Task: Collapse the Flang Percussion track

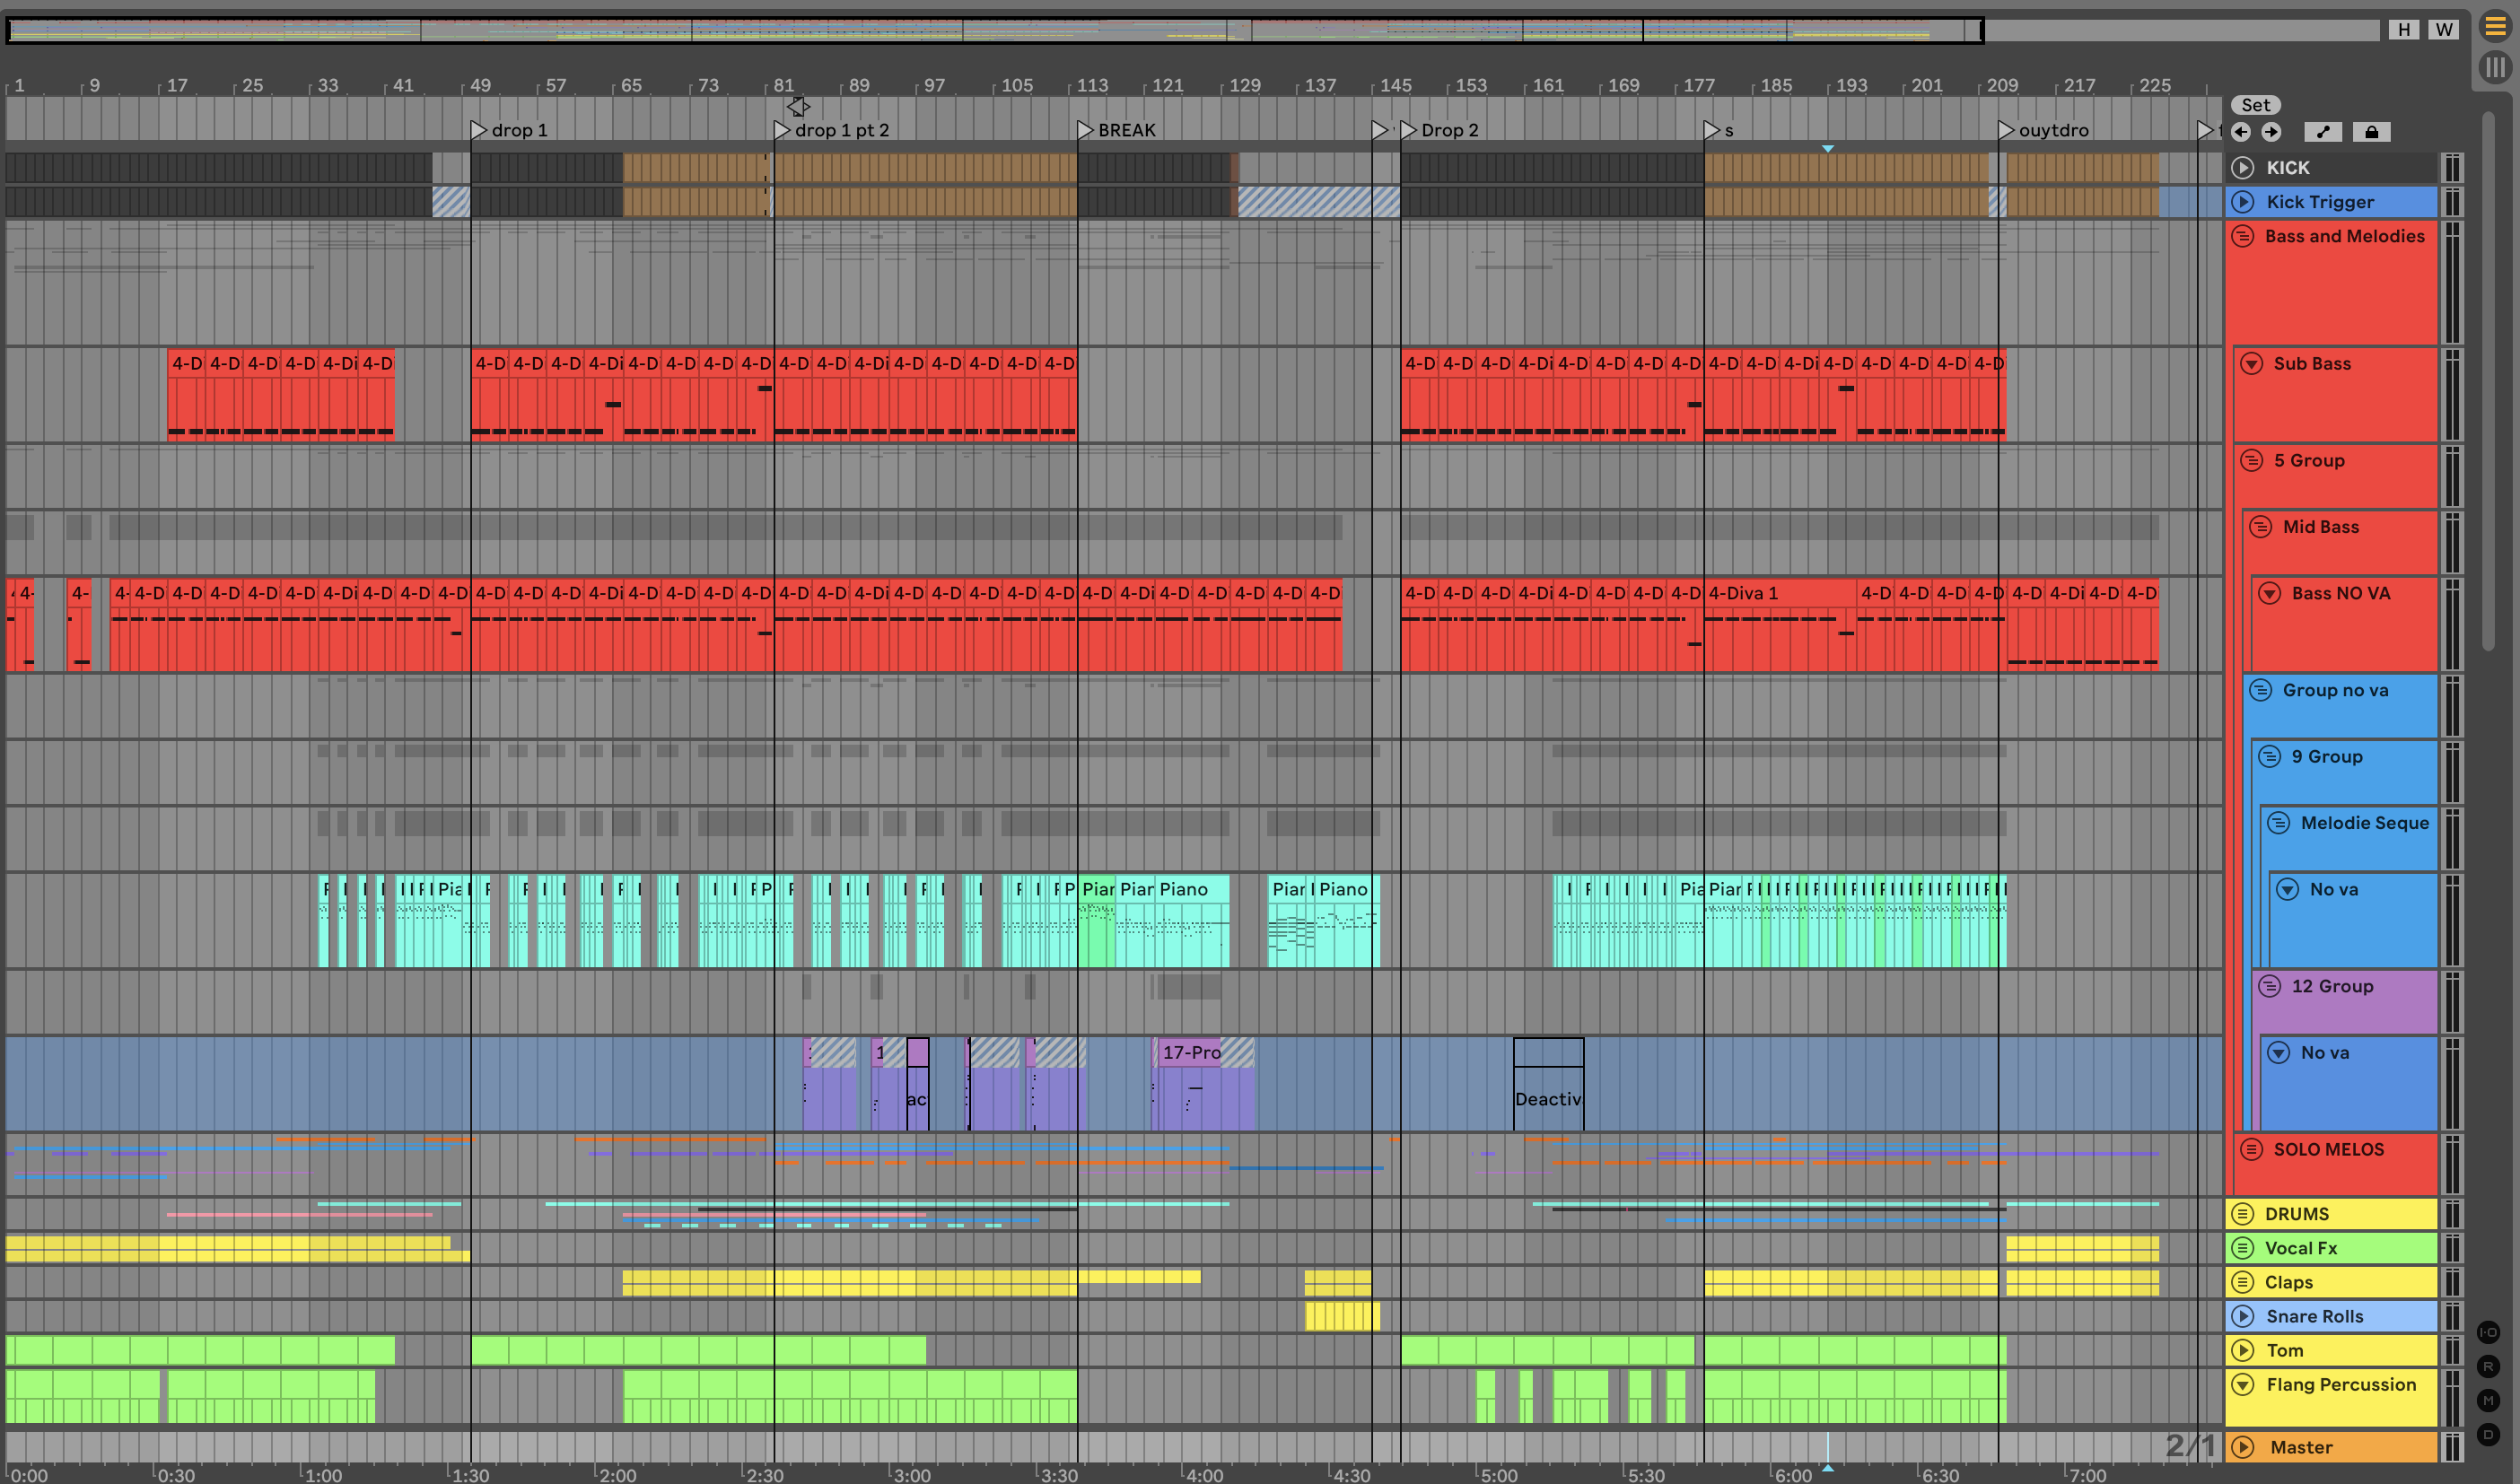Action: pyautogui.click(x=2243, y=1385)
